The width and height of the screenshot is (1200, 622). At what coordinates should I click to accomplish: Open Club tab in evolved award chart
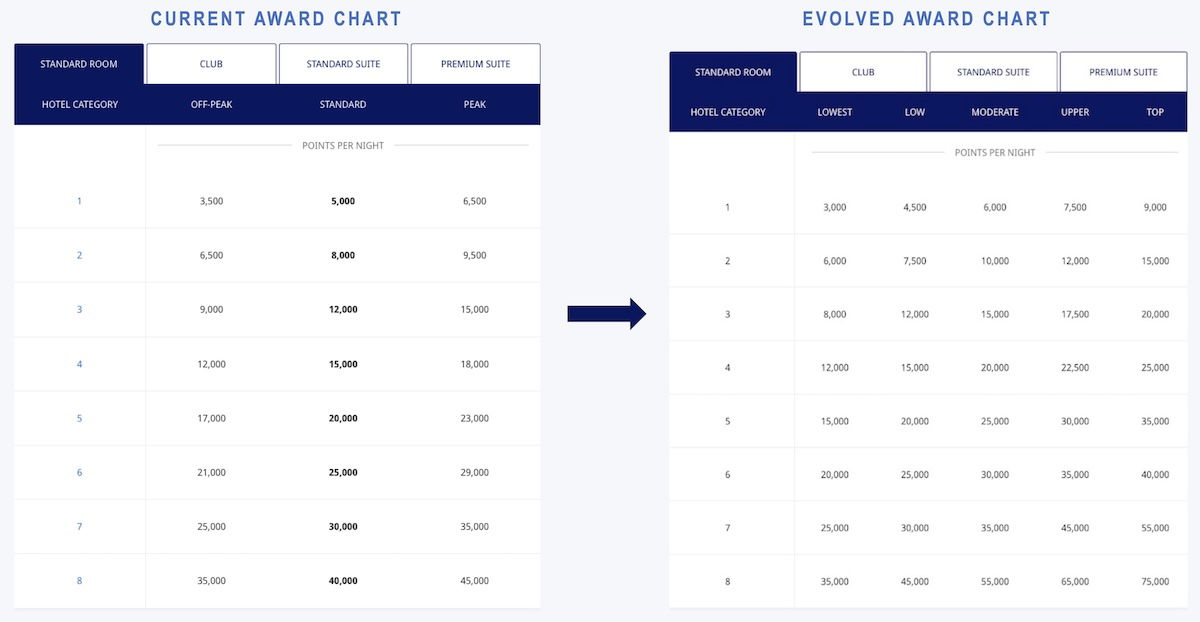tap(863, 72)
